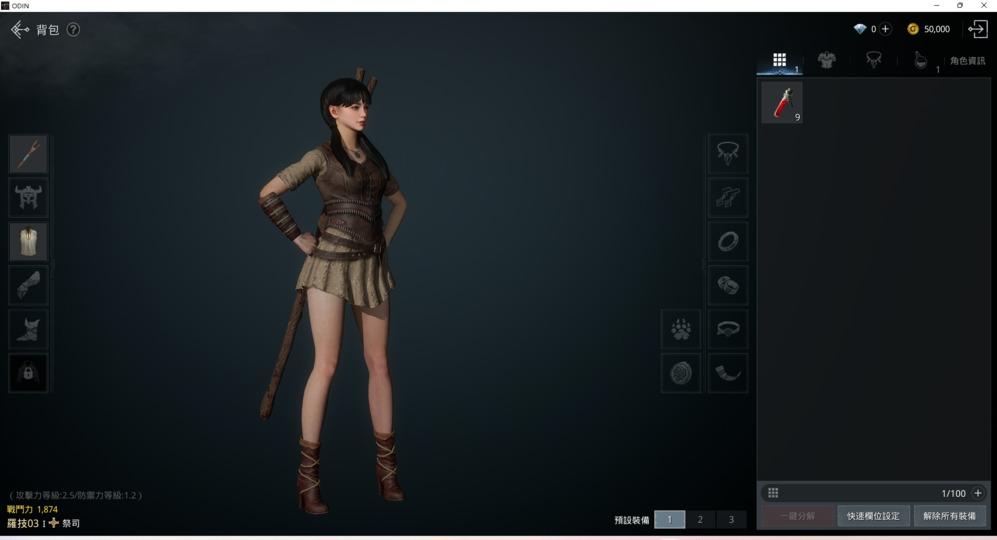This screenshot has width=997, height=540.
Task: Open the help question mark icon
Action: click(x=73, y=29)
